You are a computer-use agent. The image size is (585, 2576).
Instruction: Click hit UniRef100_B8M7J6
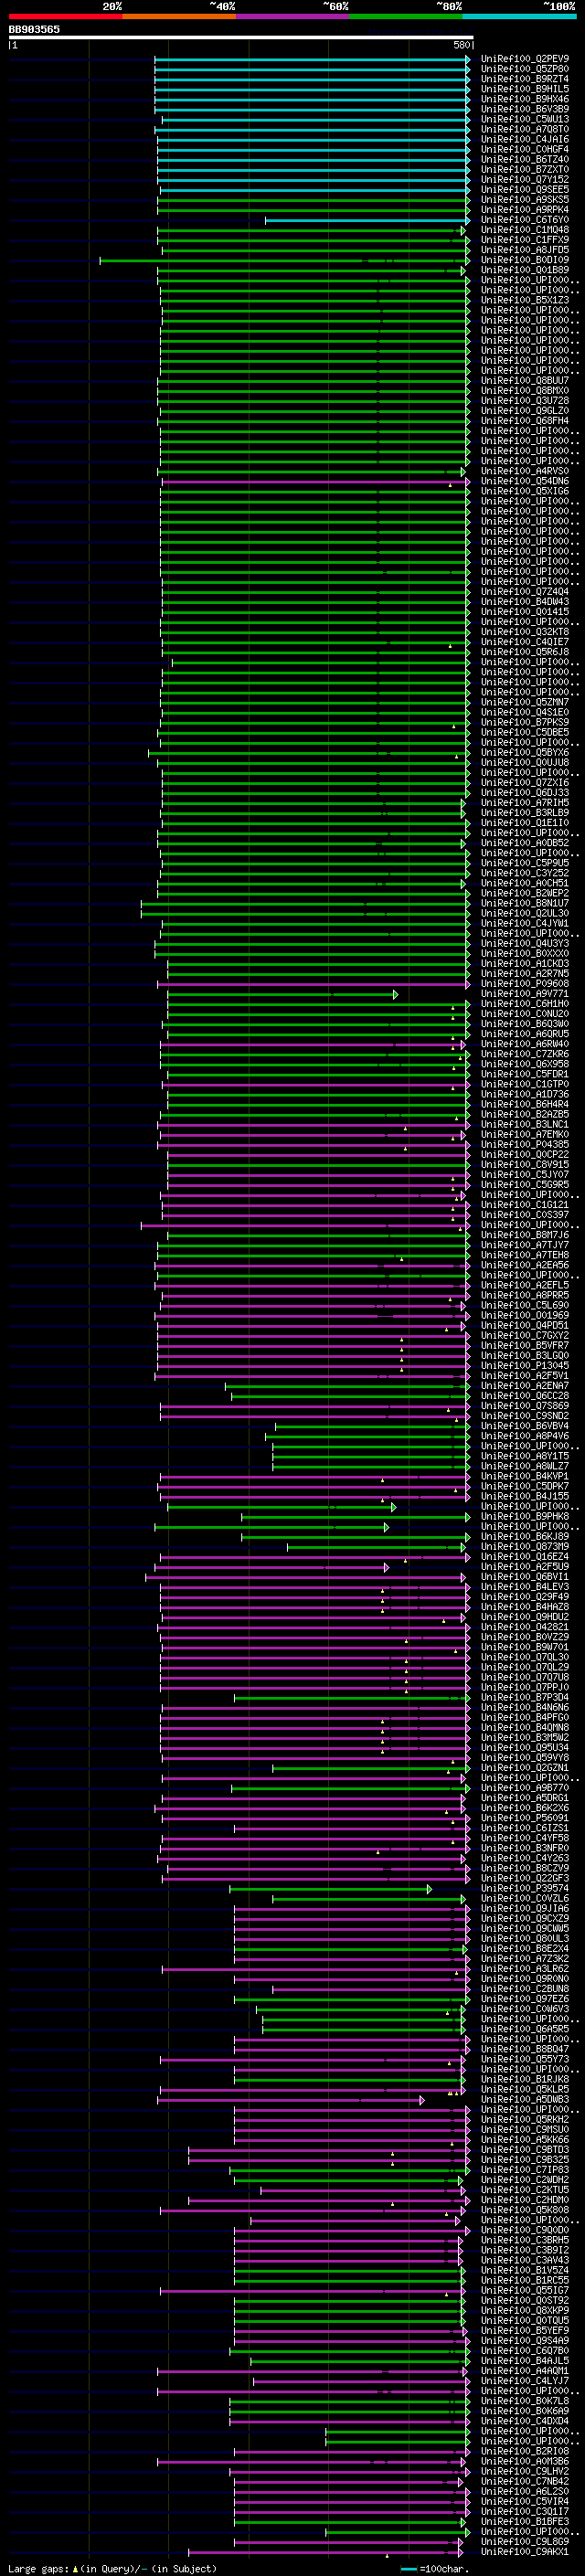click(525, 1235)
